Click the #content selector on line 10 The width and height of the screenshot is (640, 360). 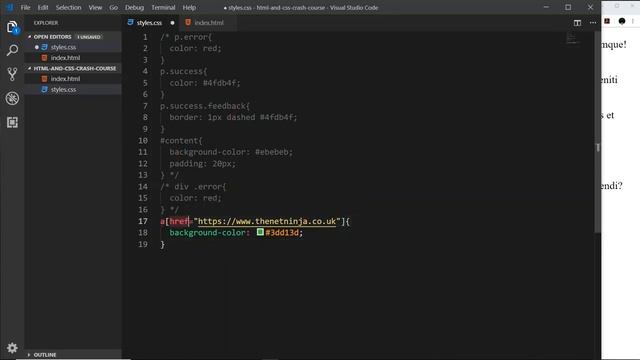click(x=179, y=140)
